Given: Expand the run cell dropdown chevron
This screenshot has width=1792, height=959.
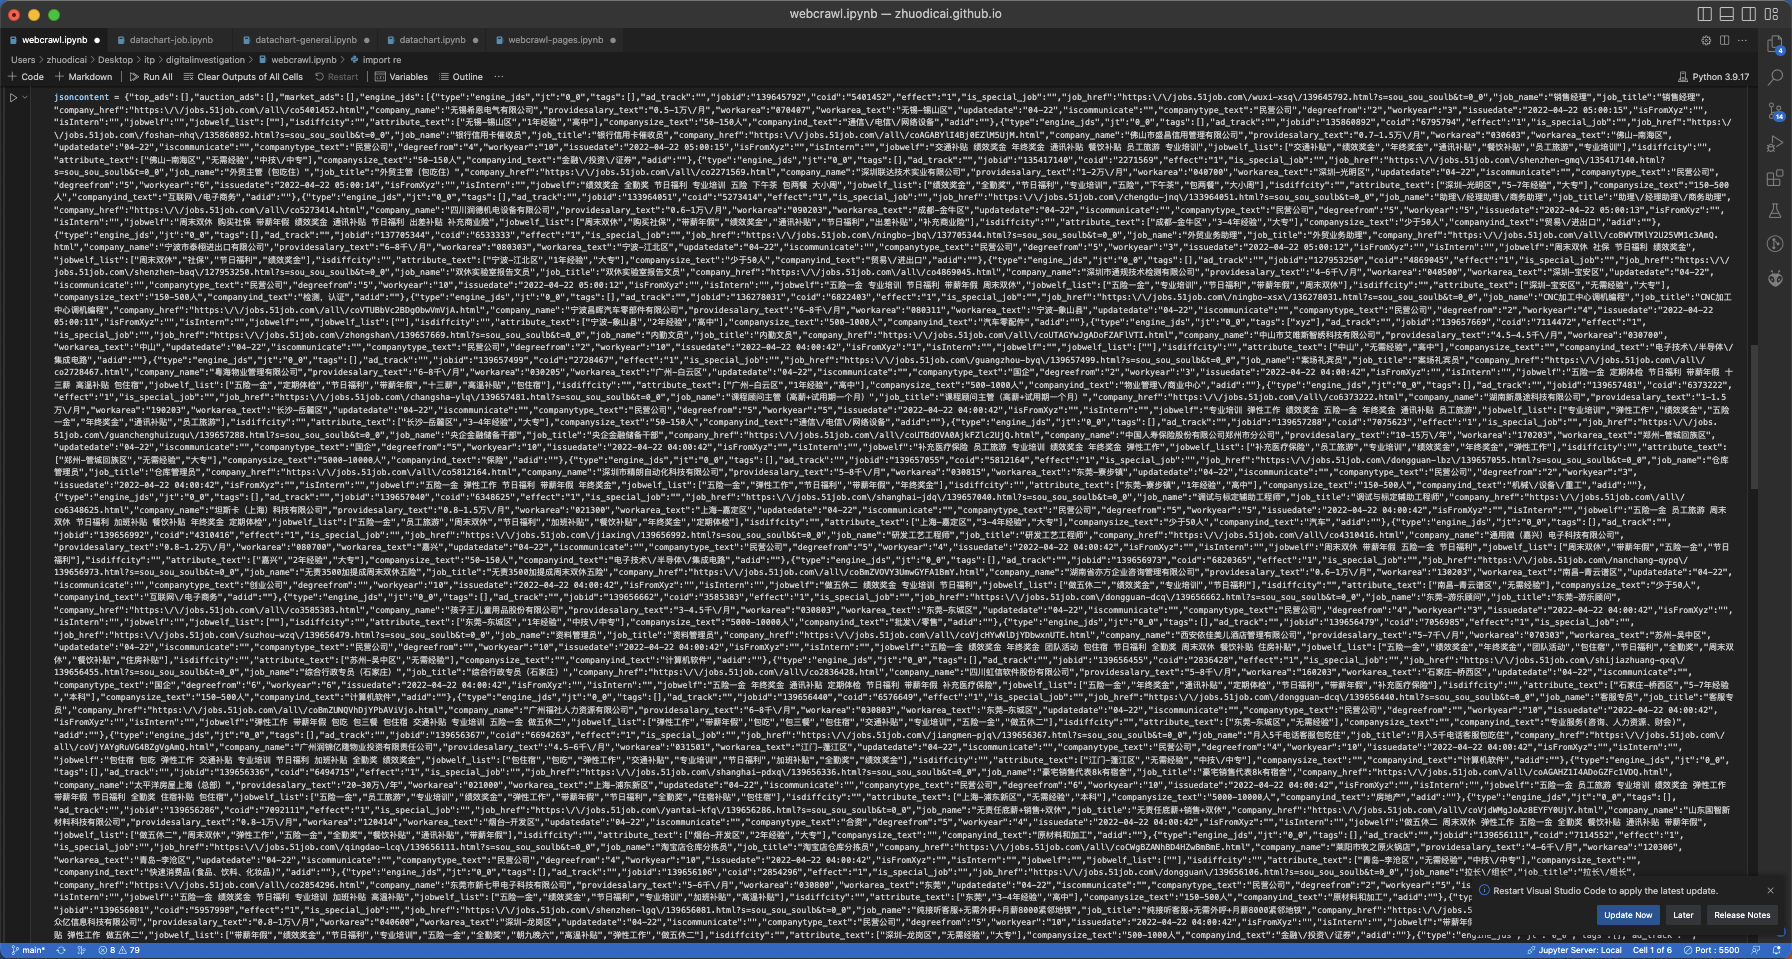Looking at the screenshot, I should pyautogui.click(x=25, y=98).
